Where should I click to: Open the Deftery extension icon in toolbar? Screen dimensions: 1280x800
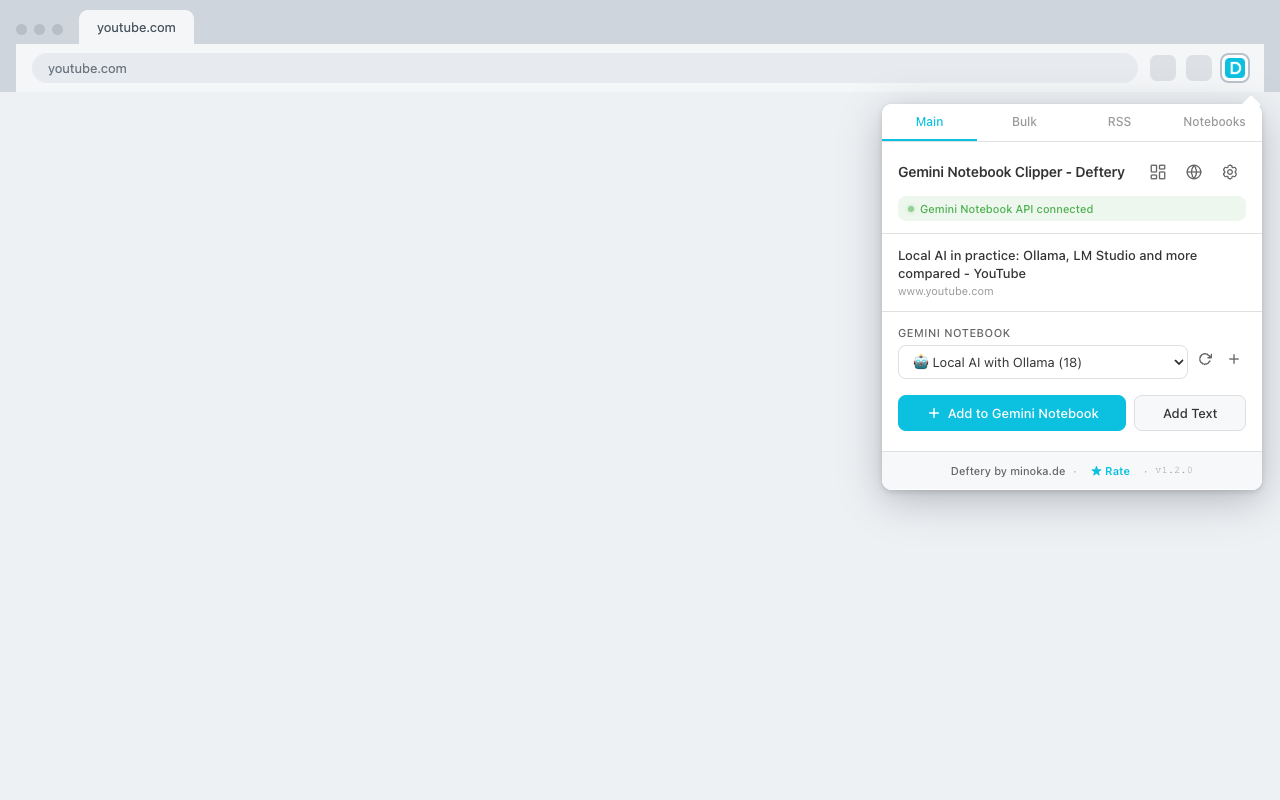pos(1235,68)
